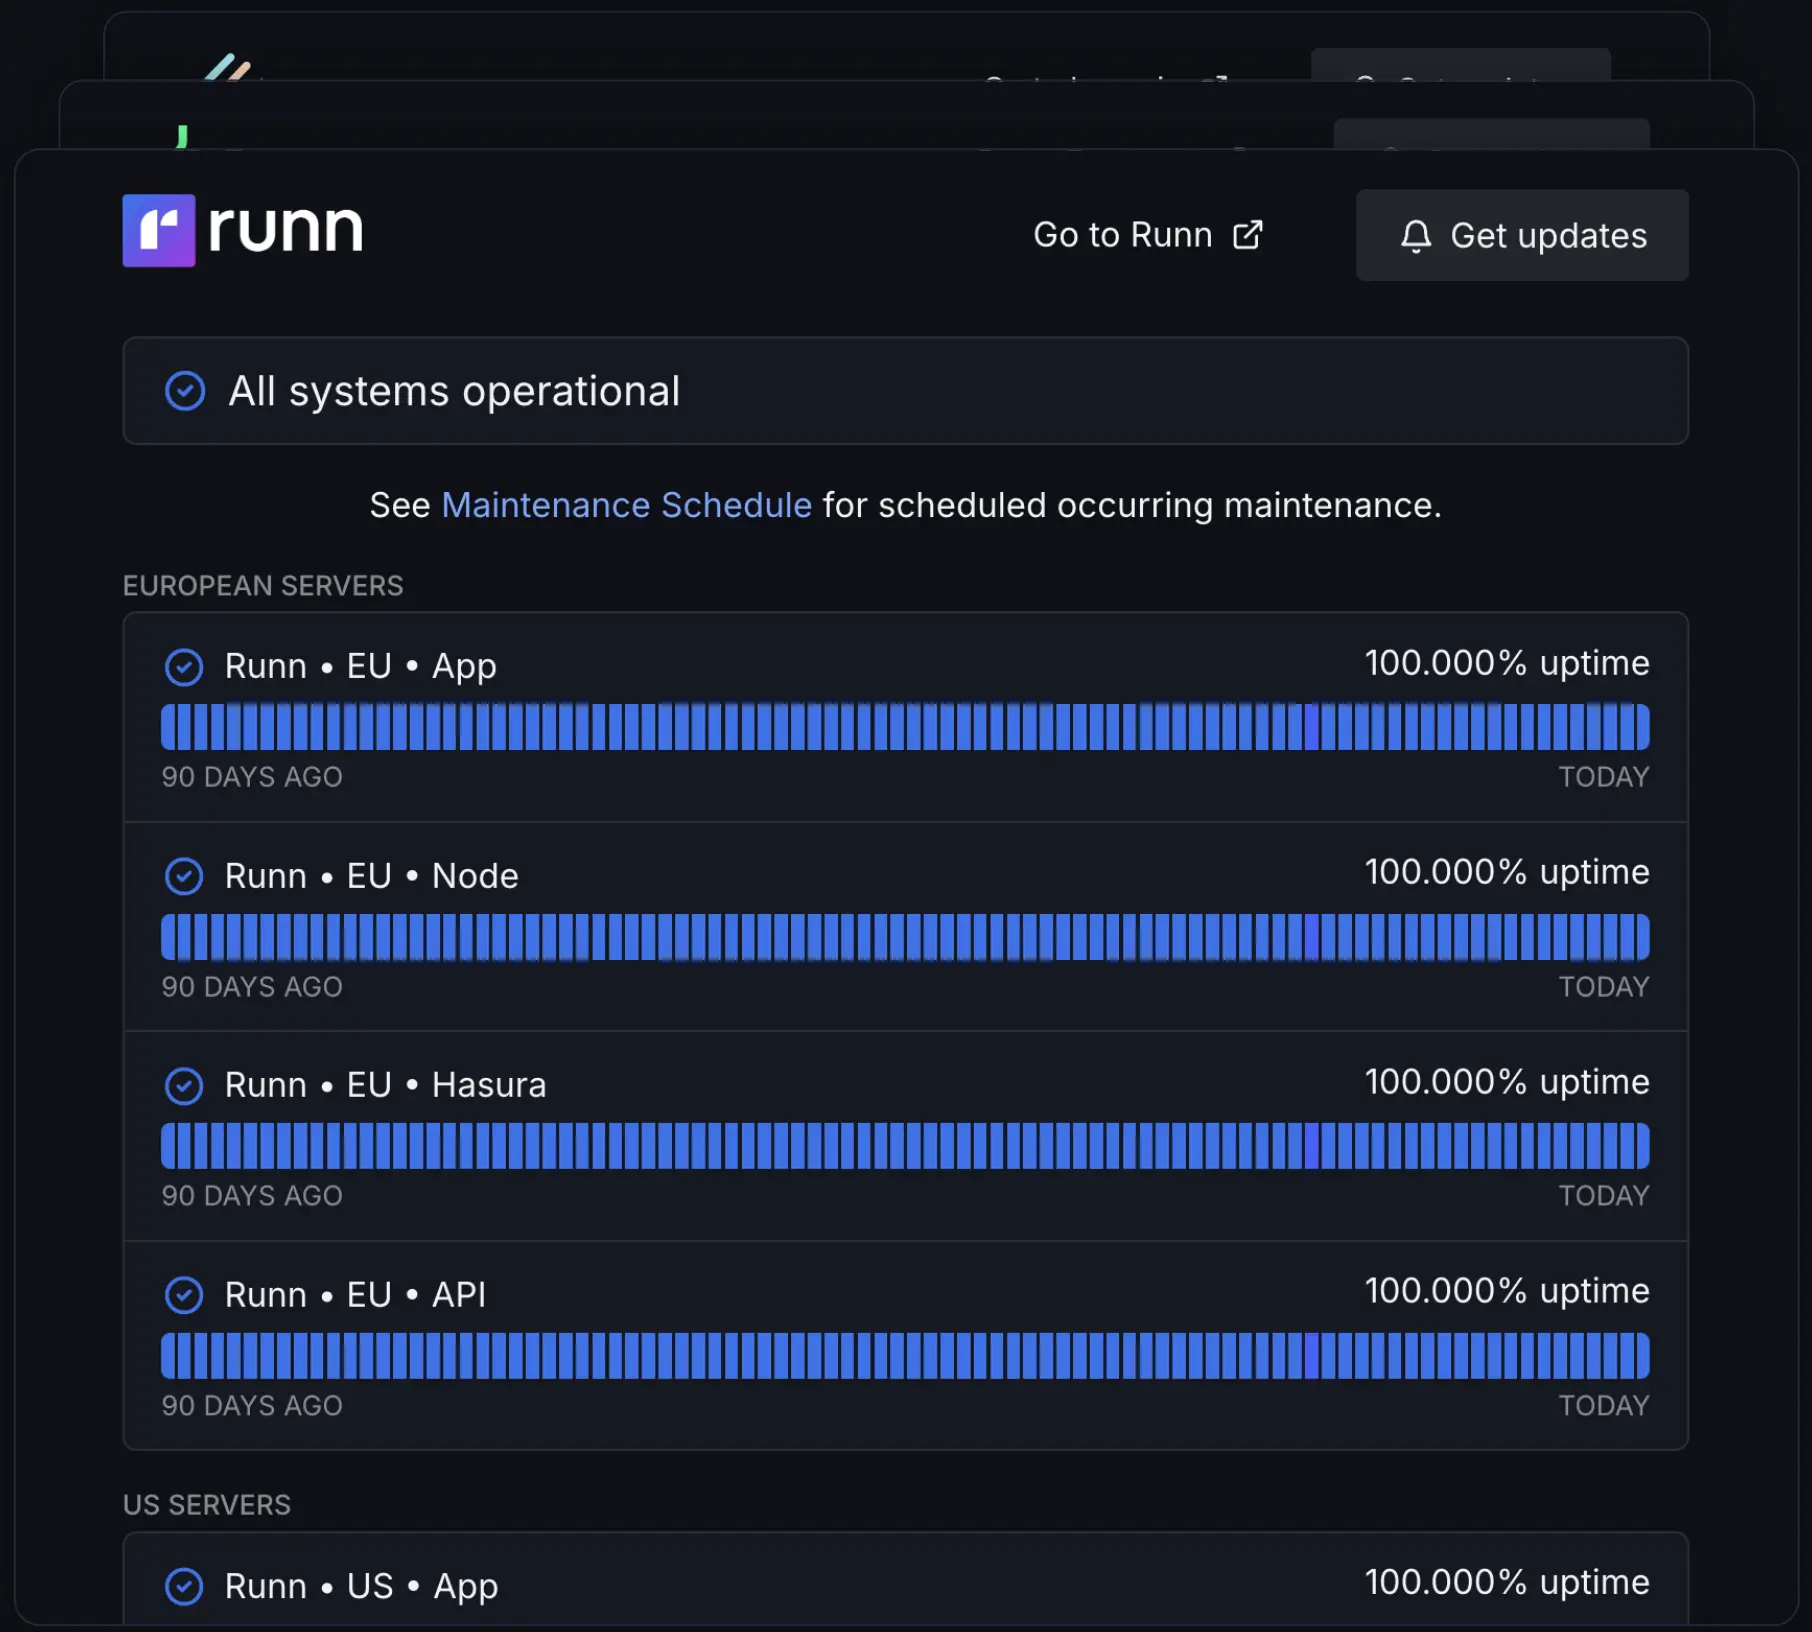
Task: Open the Maintenance Schedule link
Action: click(x=626, y=505)
